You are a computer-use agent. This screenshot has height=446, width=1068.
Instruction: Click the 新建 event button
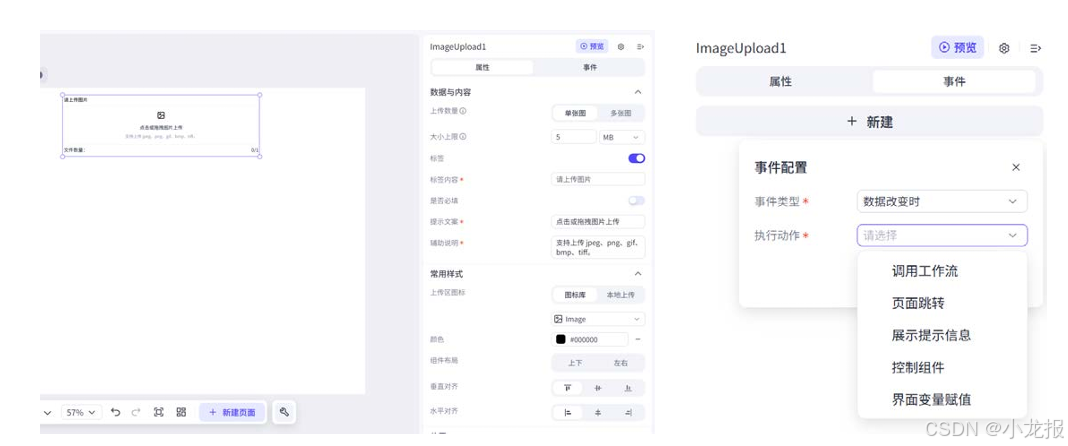click(869, 121)
